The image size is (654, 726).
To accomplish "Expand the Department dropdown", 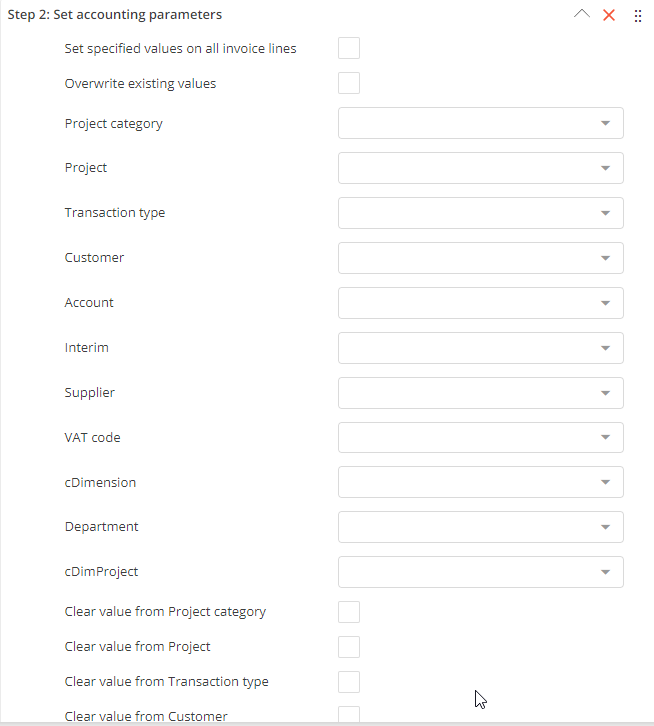I will [604, 527].
